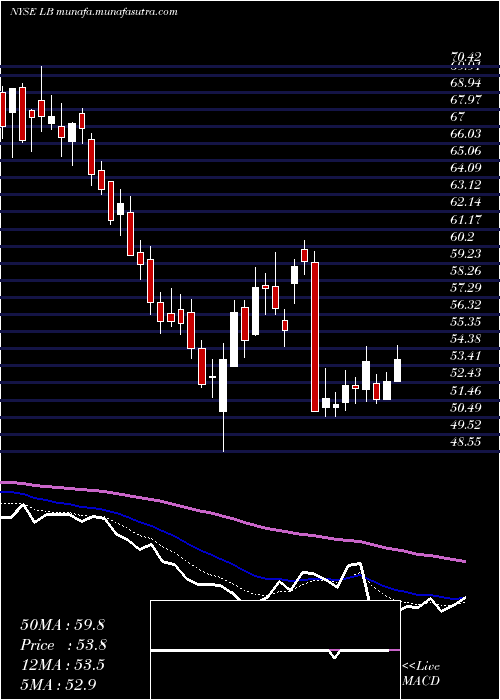Click the 50MA : 59.8 reading

(62, 624)
